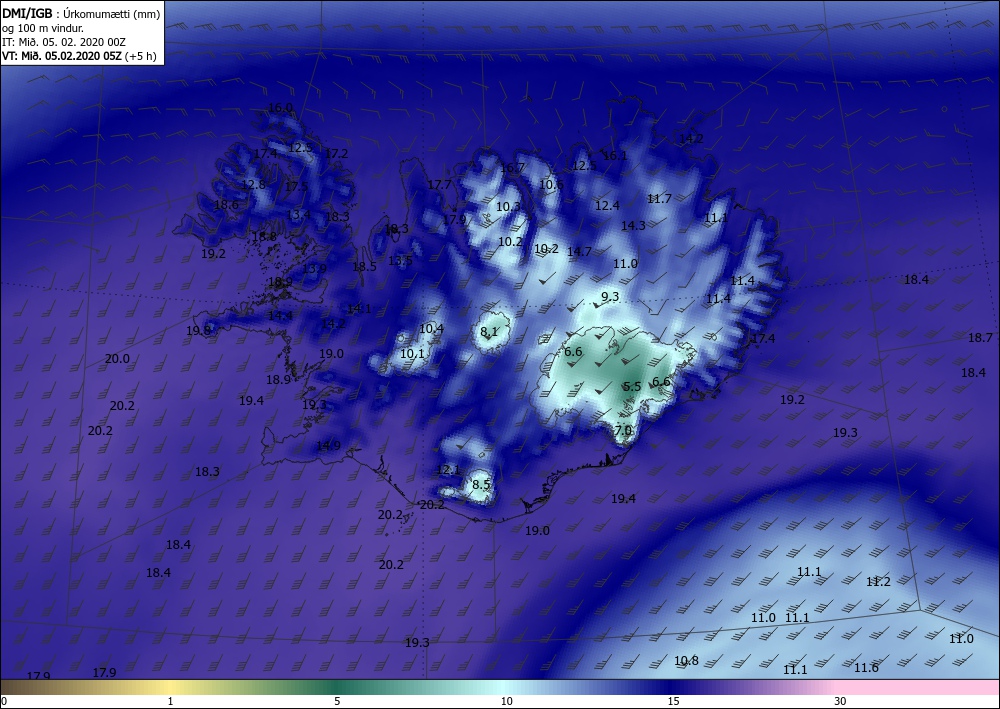Click the '30' tick on the colour scale
The image size is (1000, 709).
pyautogui.click(x=841, y=702)
